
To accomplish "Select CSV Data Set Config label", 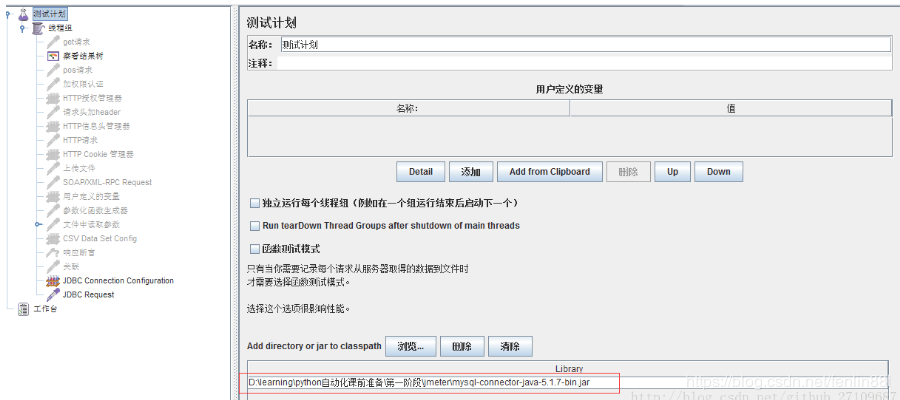I will click(x=100, y=239).
